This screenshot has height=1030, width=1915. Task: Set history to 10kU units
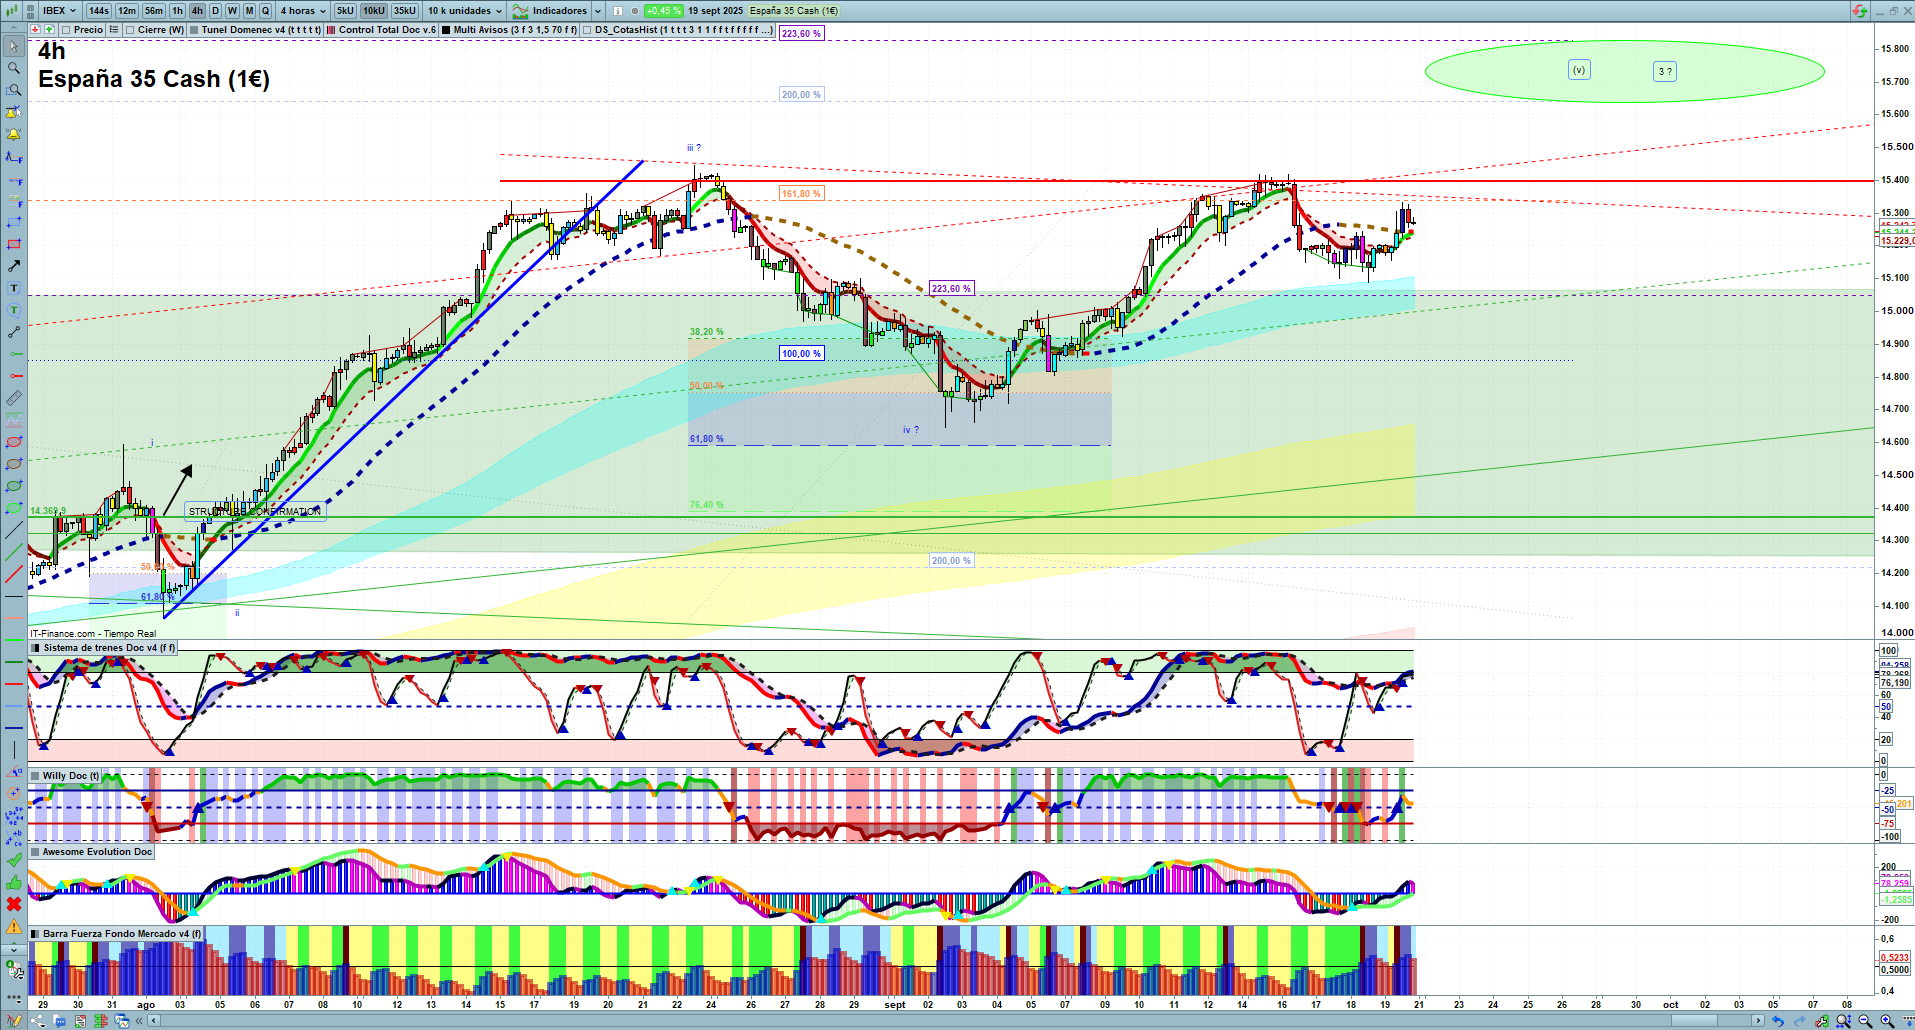(x=374, y=11)
